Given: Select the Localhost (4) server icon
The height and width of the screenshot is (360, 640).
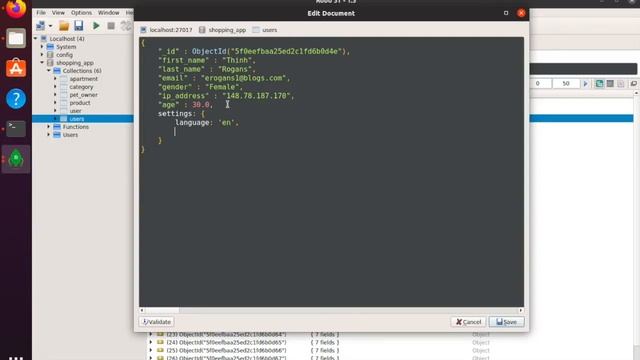Looking at the screenshot, I should (44, 38).
